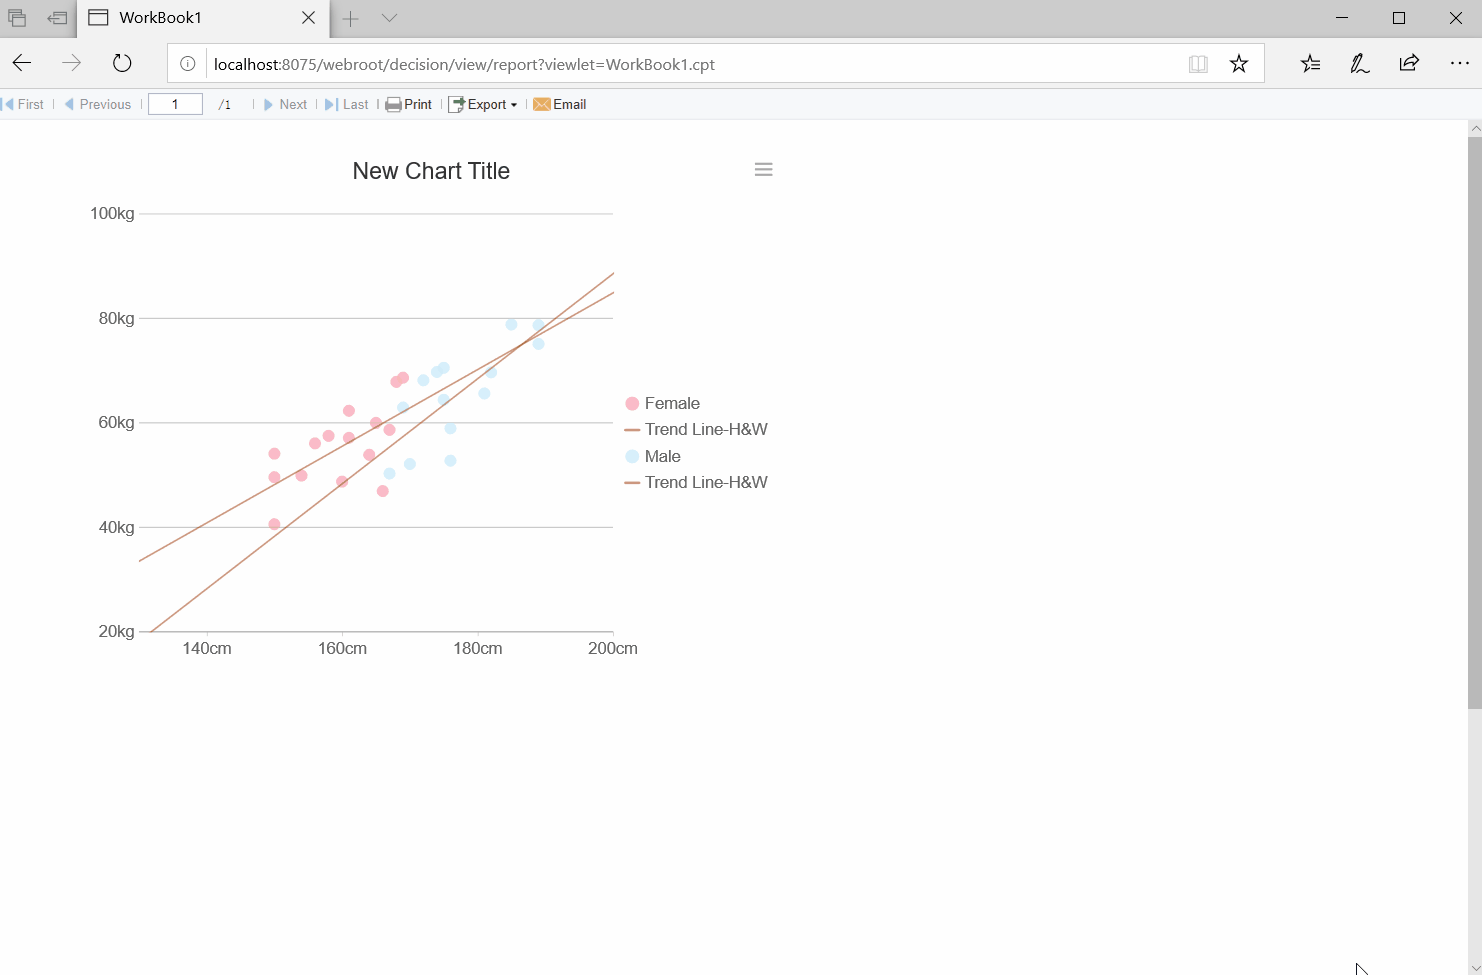Click the add notes pen icon
Viewport: 1482px width, 975px height.
click(x=1360, y=64)
